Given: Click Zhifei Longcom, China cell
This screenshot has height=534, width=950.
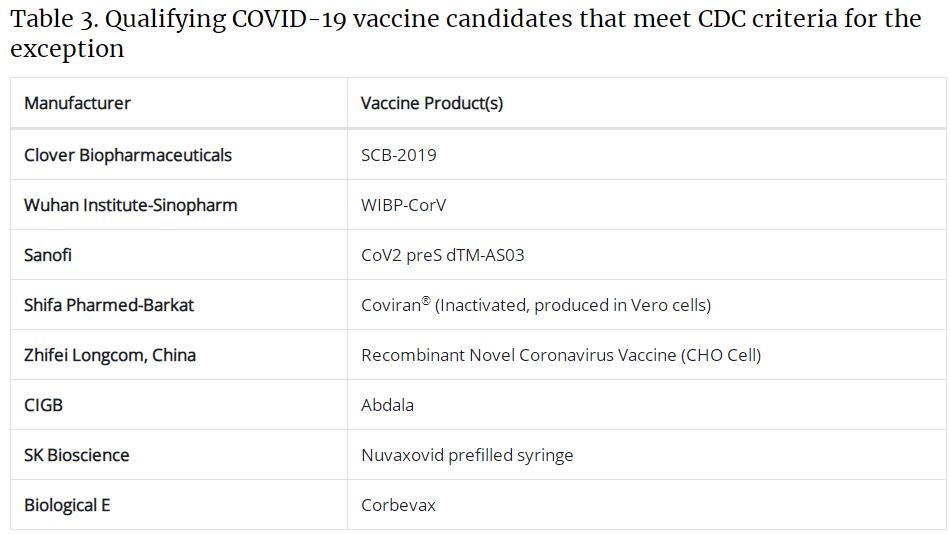Looking at the screenshot, I should [x=109, y=355].
